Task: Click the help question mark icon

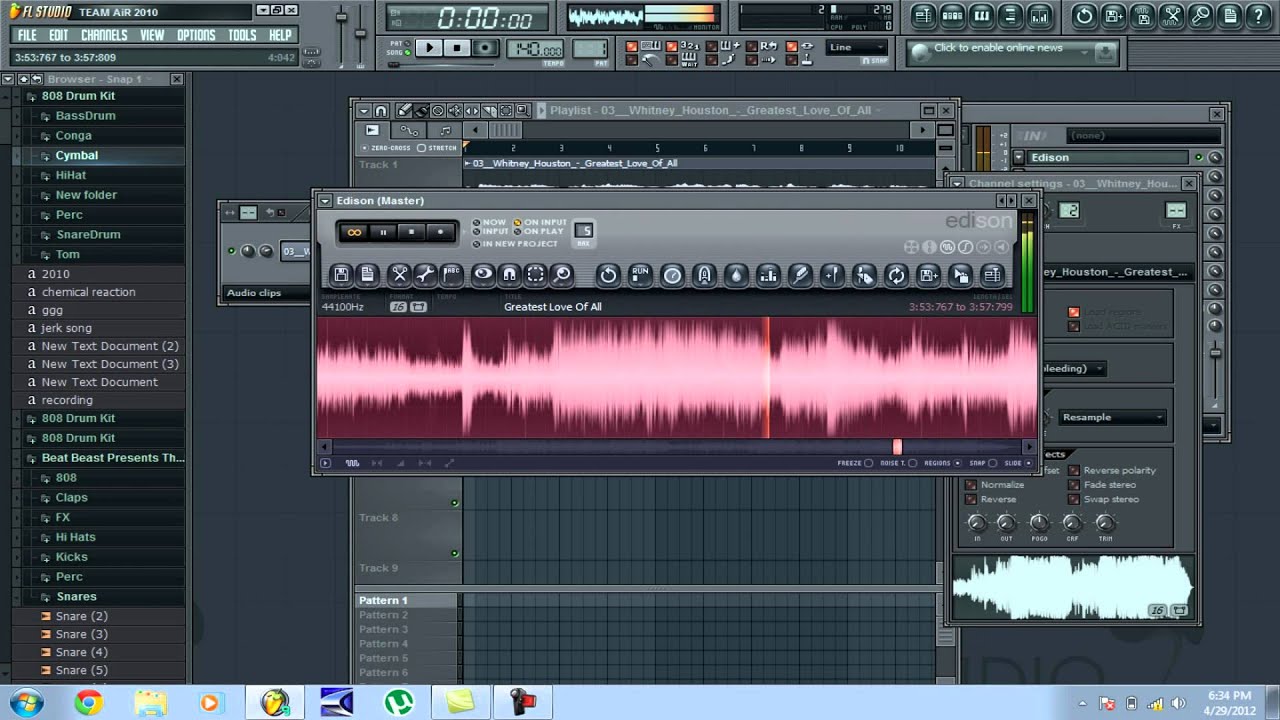Action: [x=1258, y=15]
